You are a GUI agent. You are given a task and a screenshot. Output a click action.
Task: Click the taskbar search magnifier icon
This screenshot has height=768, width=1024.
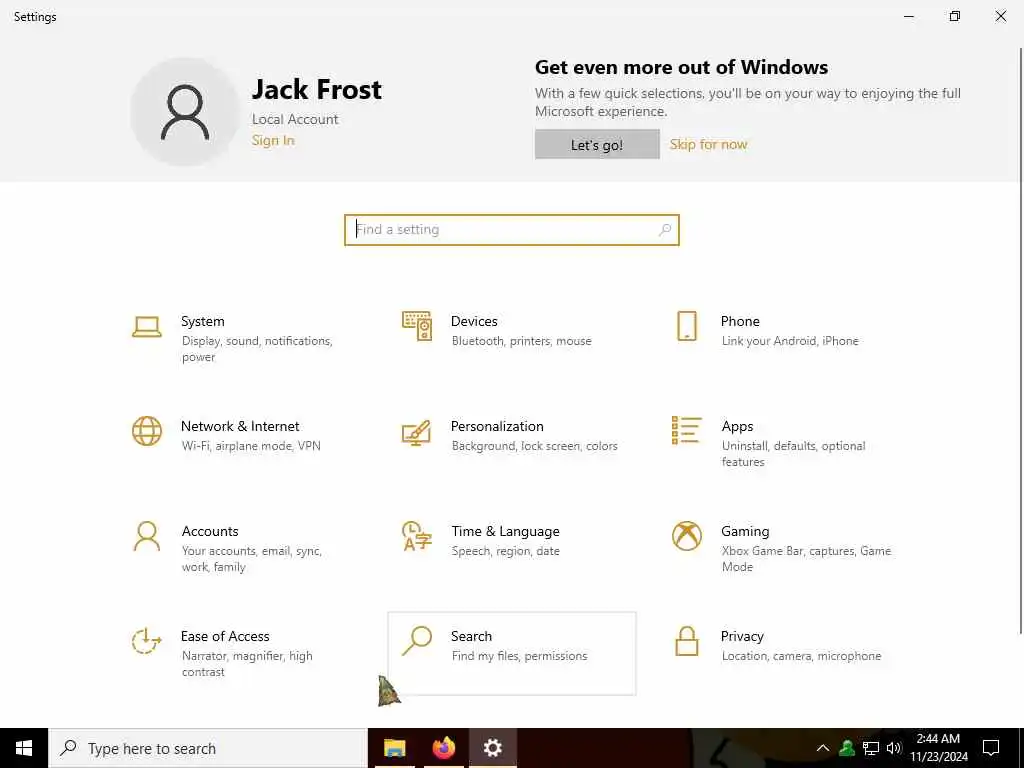point(68,748)
